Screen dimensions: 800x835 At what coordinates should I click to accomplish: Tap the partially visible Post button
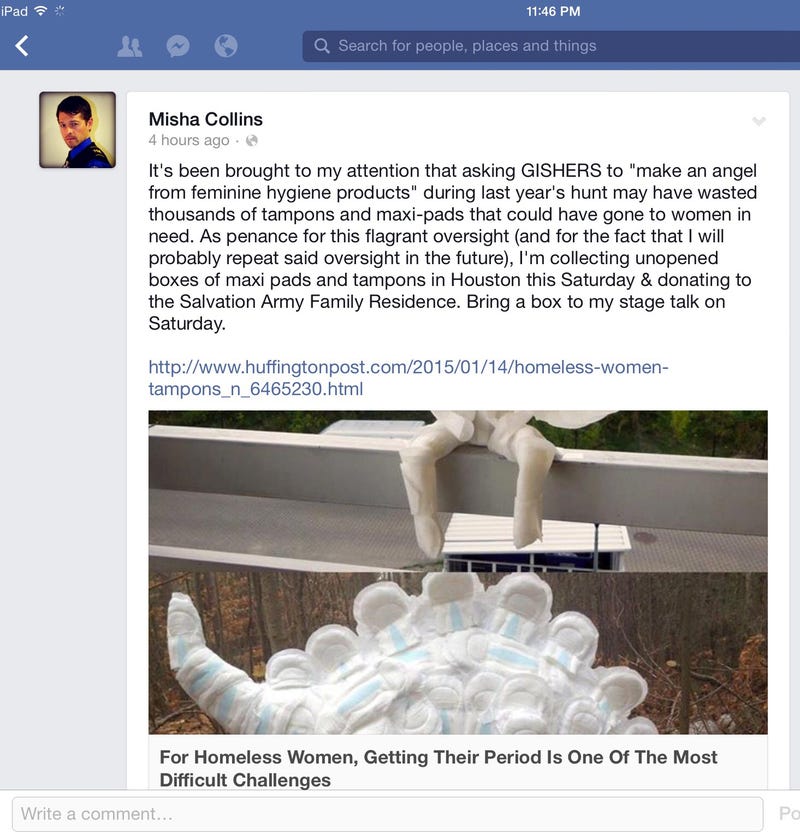(789, 814)
